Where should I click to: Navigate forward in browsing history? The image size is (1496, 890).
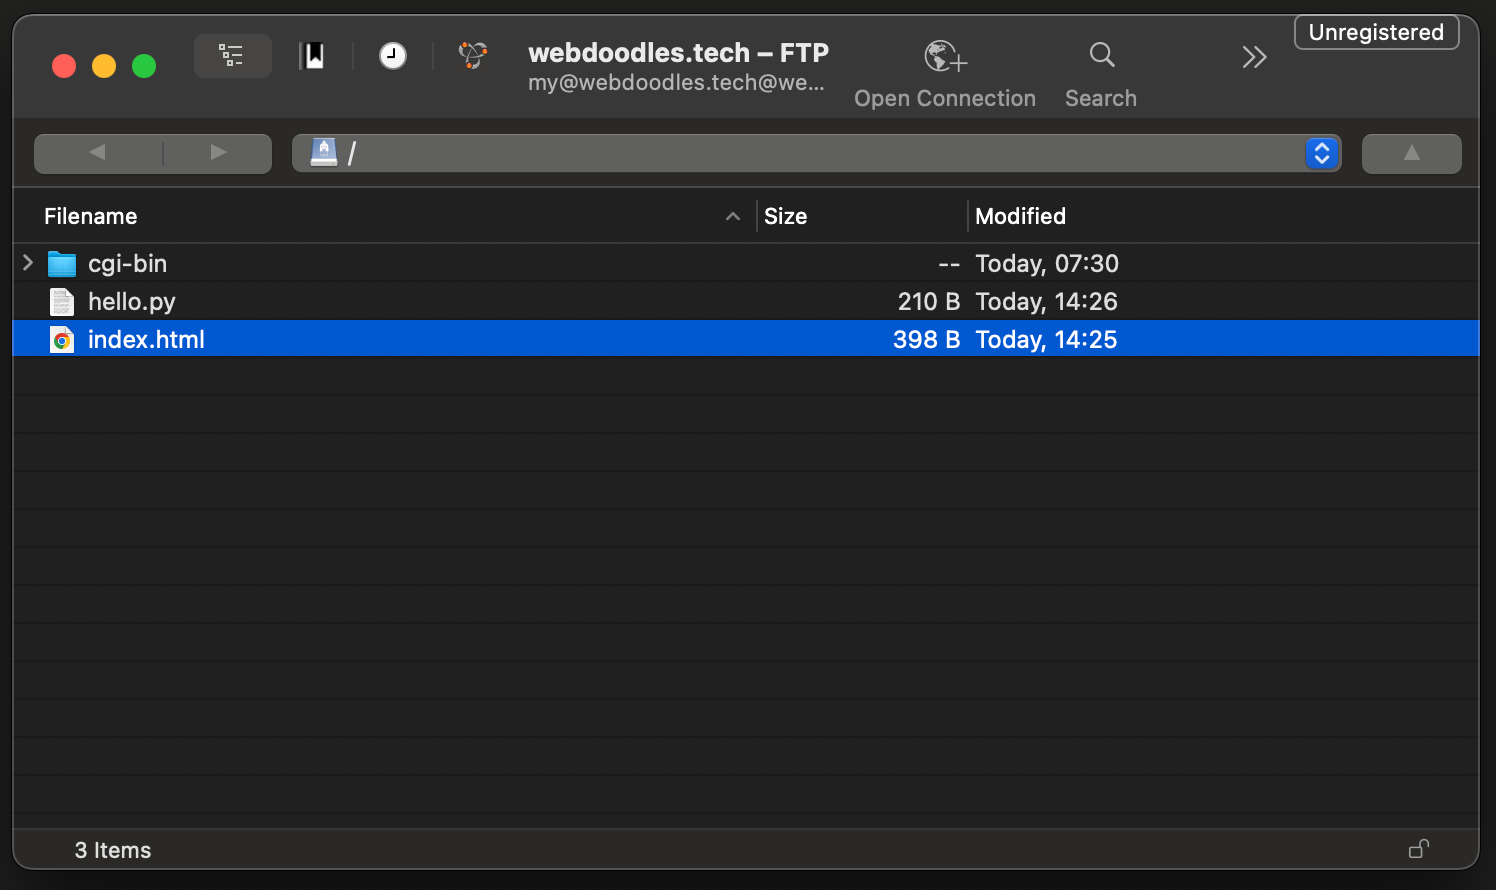click(x=218, y=153)
